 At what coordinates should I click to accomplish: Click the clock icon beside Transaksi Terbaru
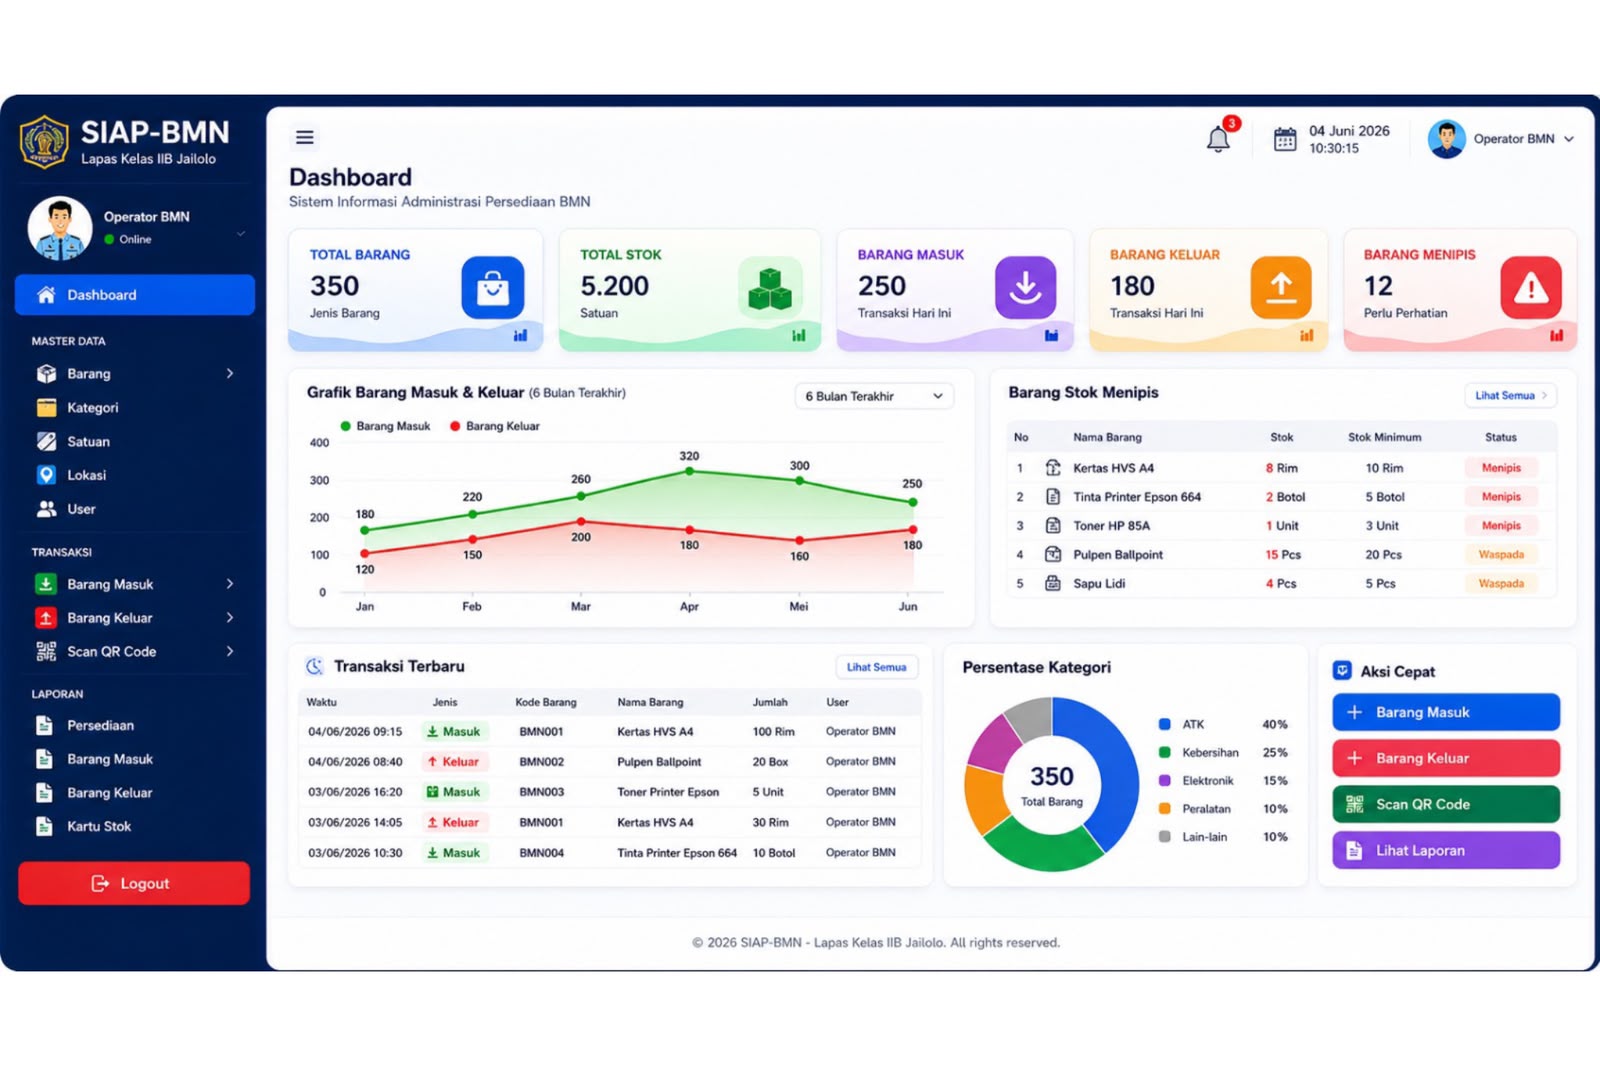[x=315, y=666]
